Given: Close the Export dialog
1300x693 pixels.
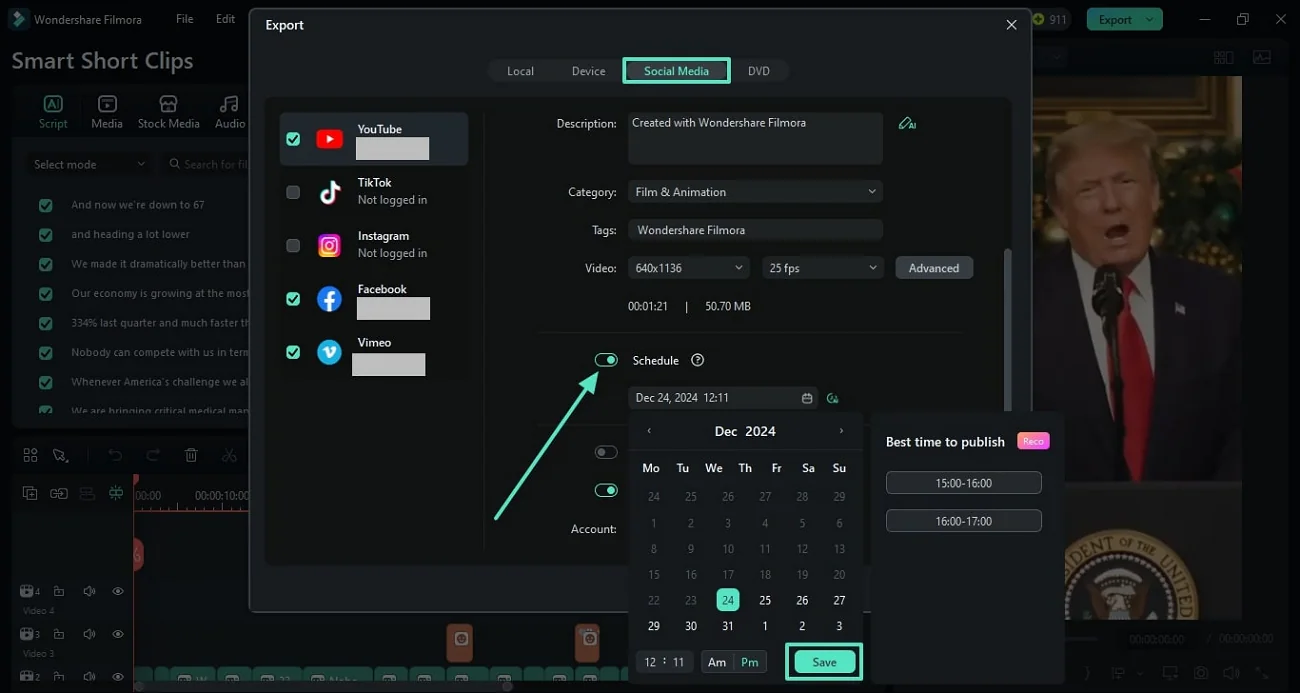Looking at the screenshot, I should tap(1011, 25).
